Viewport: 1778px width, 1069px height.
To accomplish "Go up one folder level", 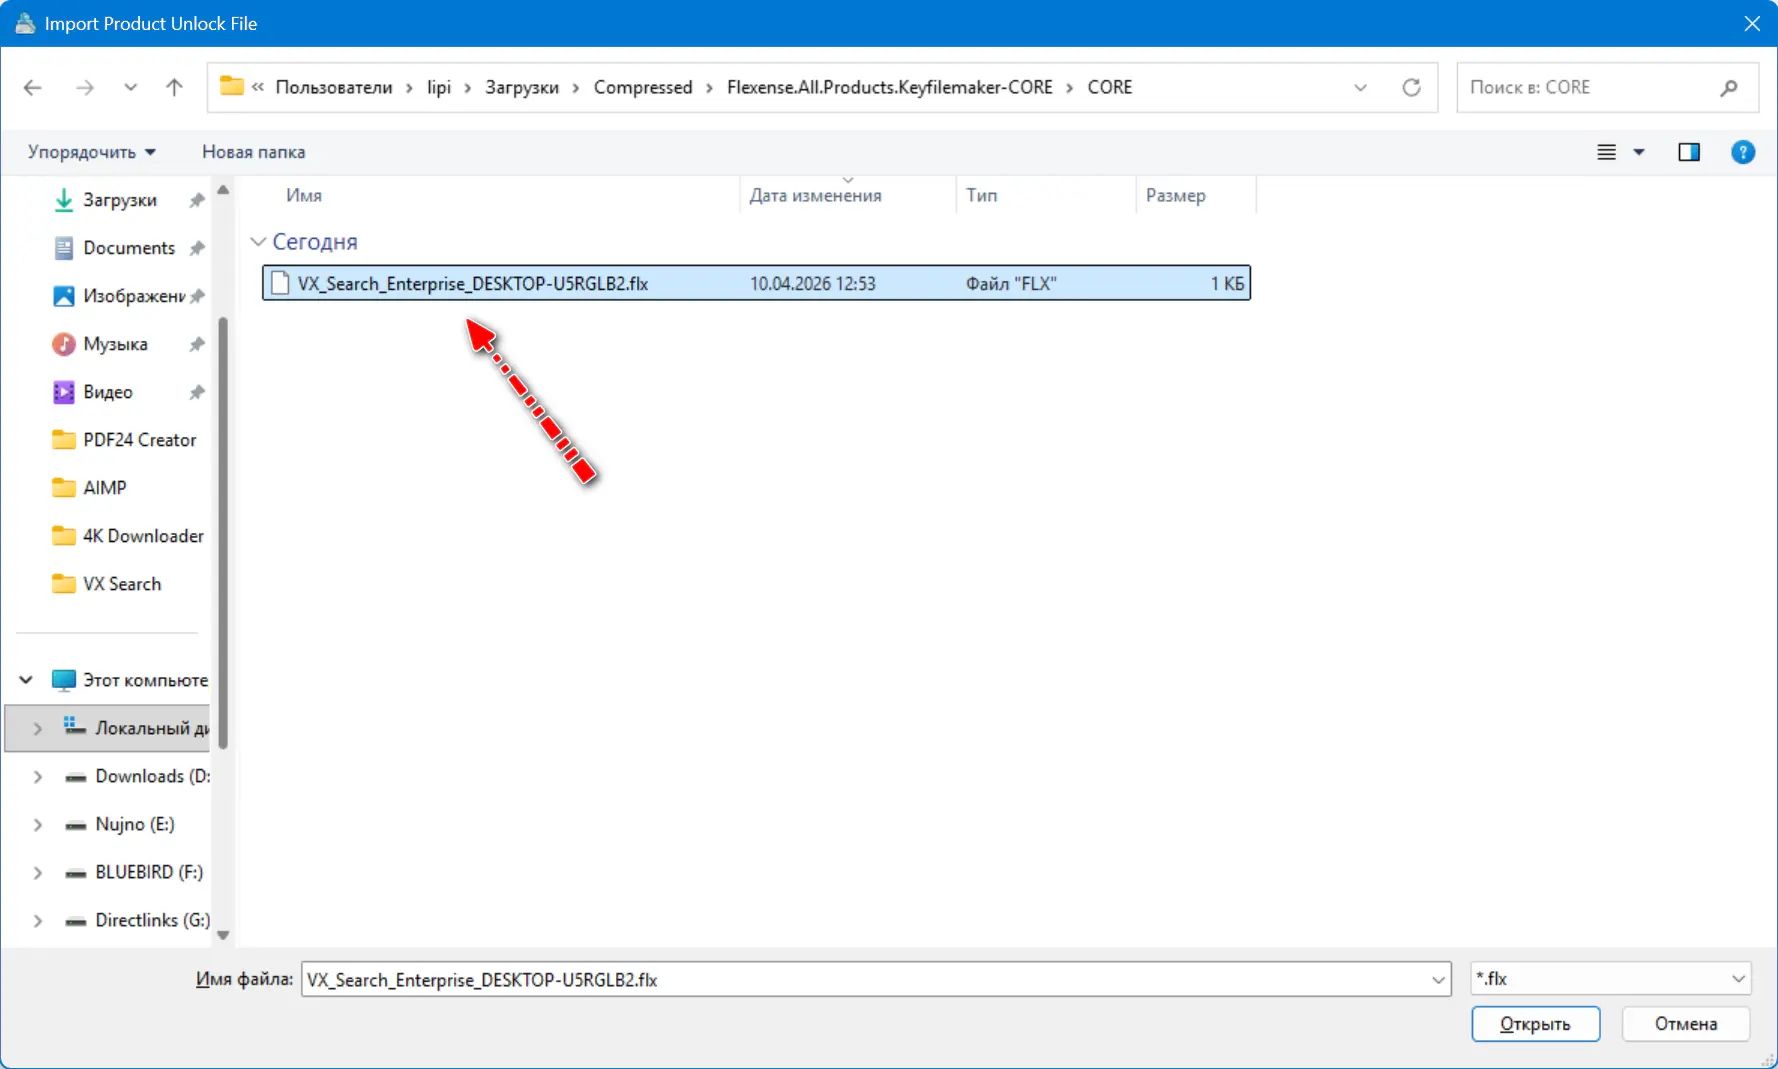I will [174, 88].
